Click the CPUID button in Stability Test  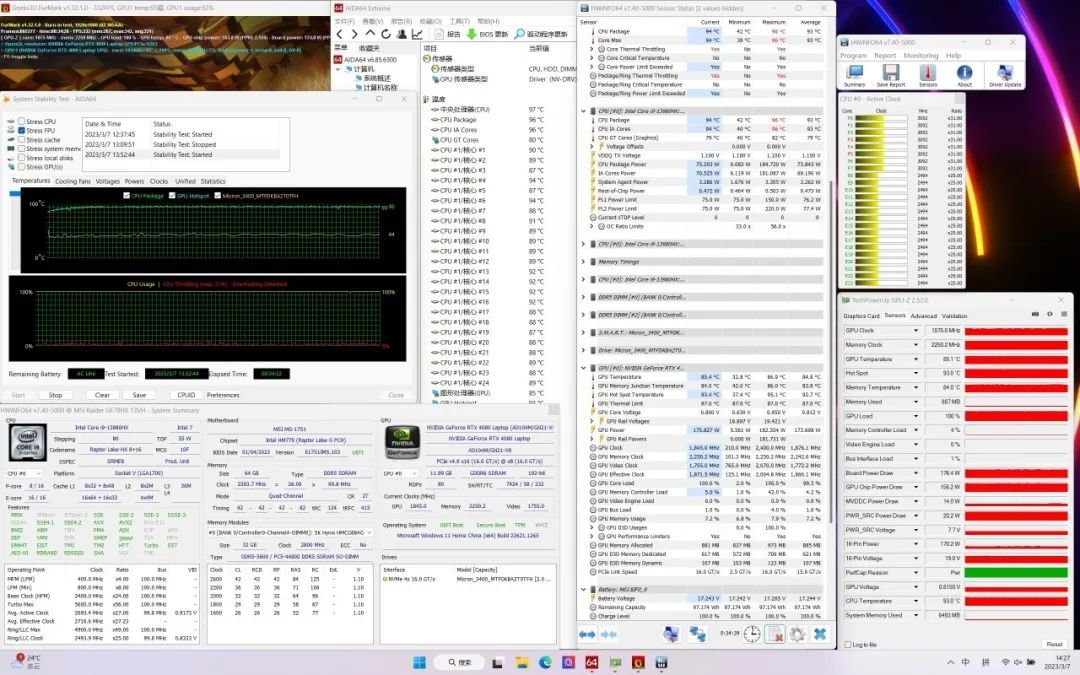tap(186, 395)
